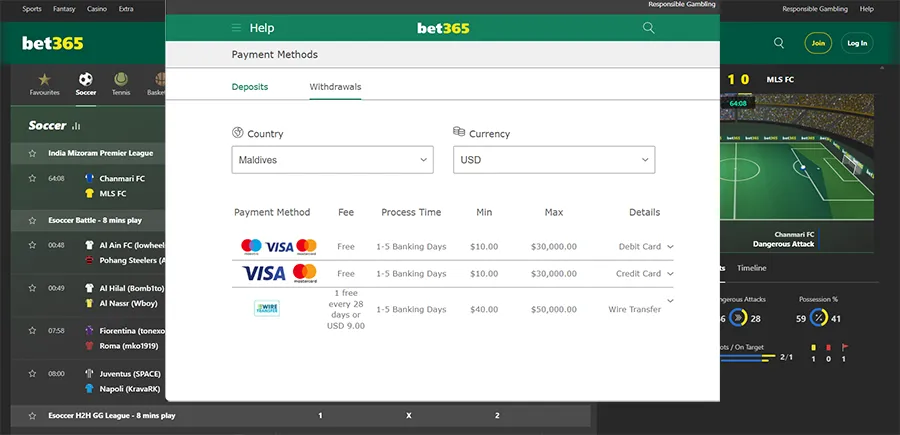Image resolution: width=900 pixels, height=435 pixels.
Task: Click the Al Nassr yellow shirt icon
Action: coord(90,303)
